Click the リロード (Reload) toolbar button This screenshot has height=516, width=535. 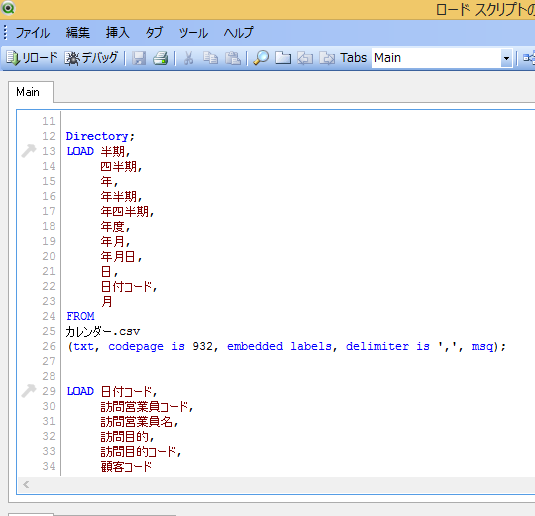pos(32,58)
